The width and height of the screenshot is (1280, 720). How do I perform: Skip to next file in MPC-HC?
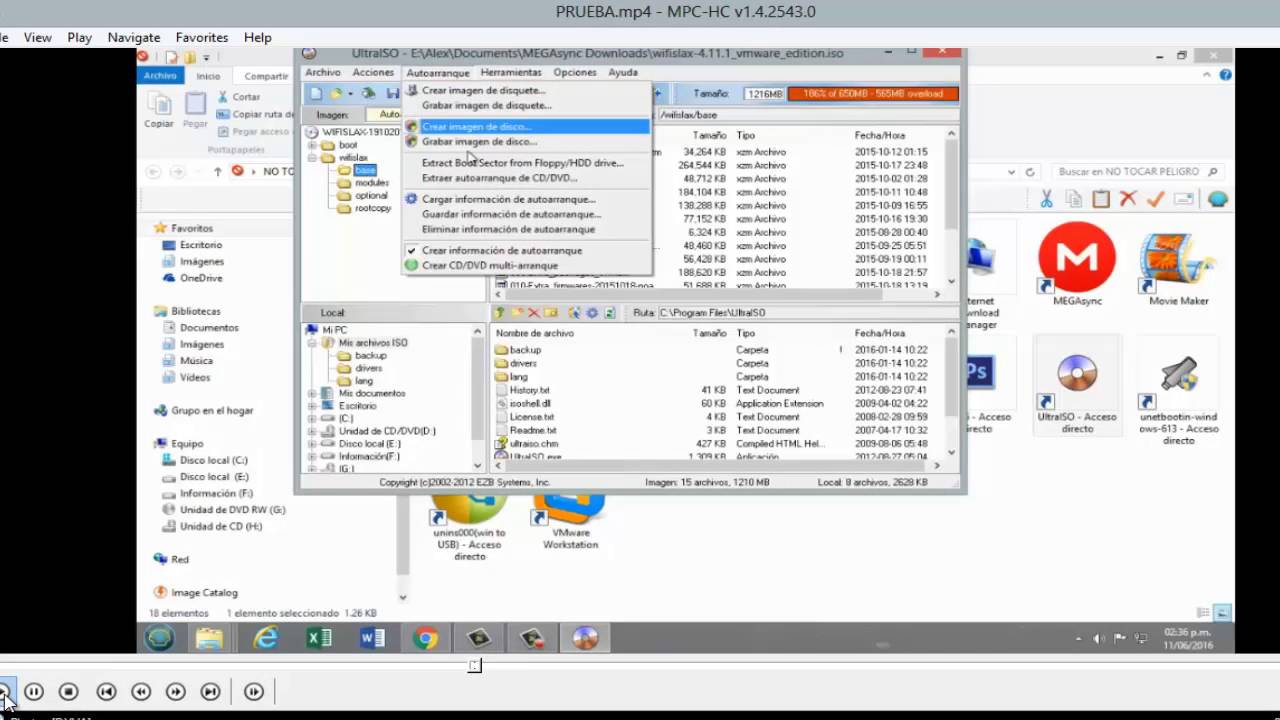(x=210, y=691)
